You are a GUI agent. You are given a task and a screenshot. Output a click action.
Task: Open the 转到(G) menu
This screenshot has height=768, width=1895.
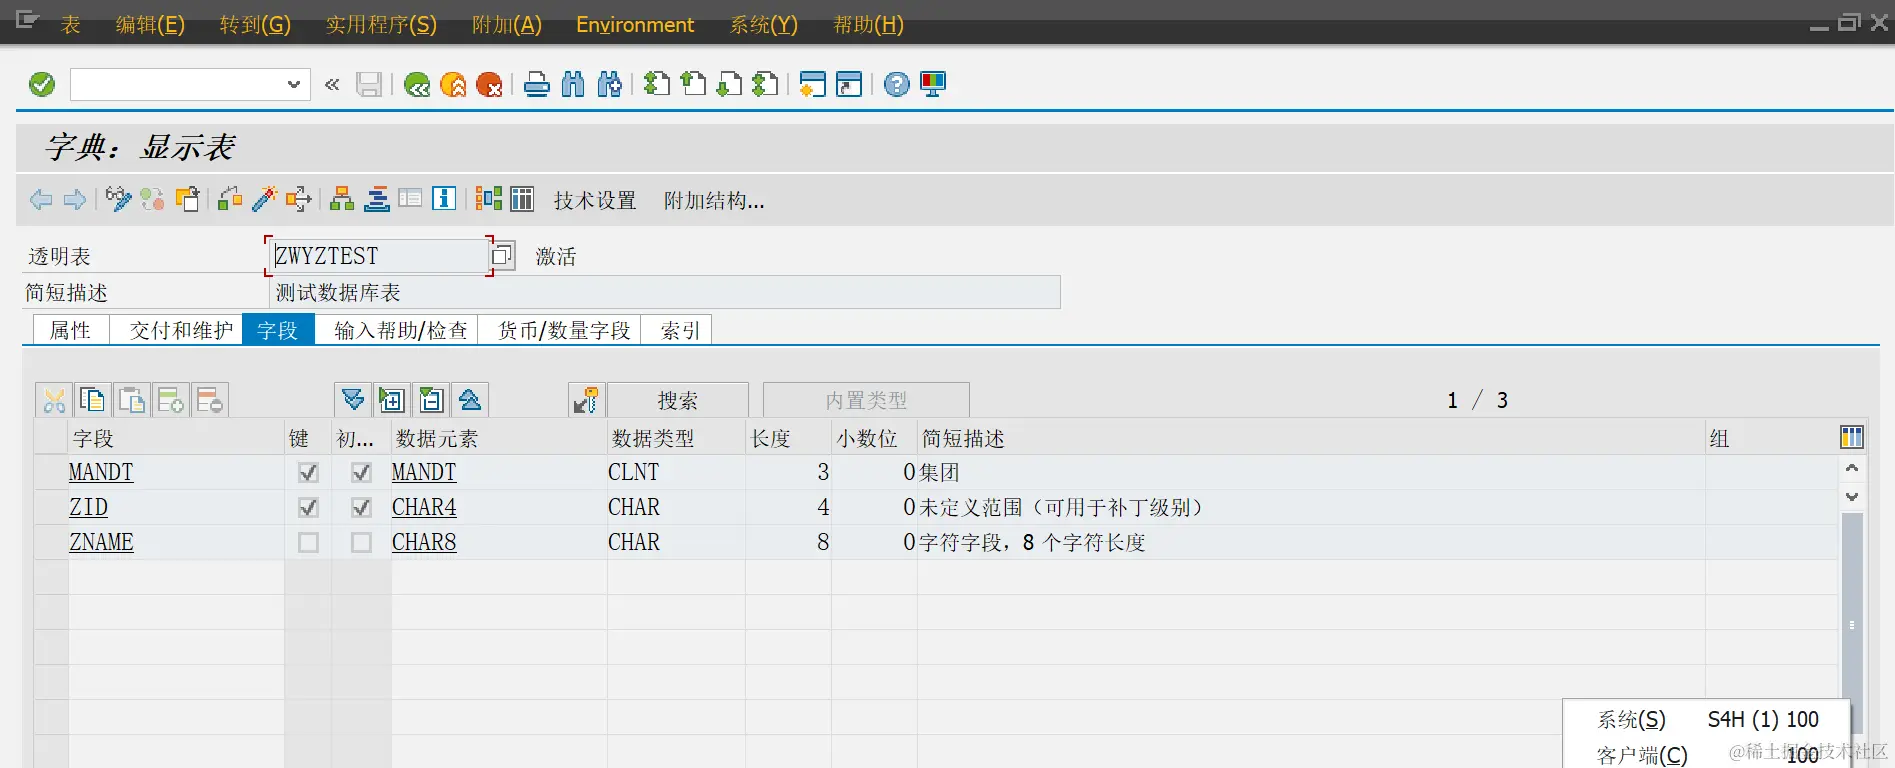pyautogui.click(x=255, y=24)
